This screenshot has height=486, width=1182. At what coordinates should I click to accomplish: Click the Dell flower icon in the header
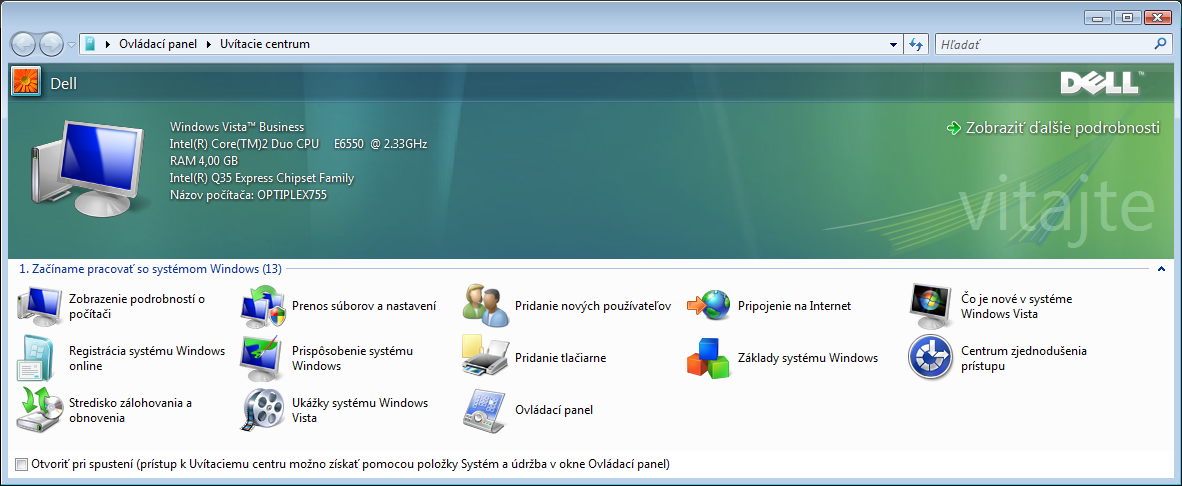click(x=26, y=81)
